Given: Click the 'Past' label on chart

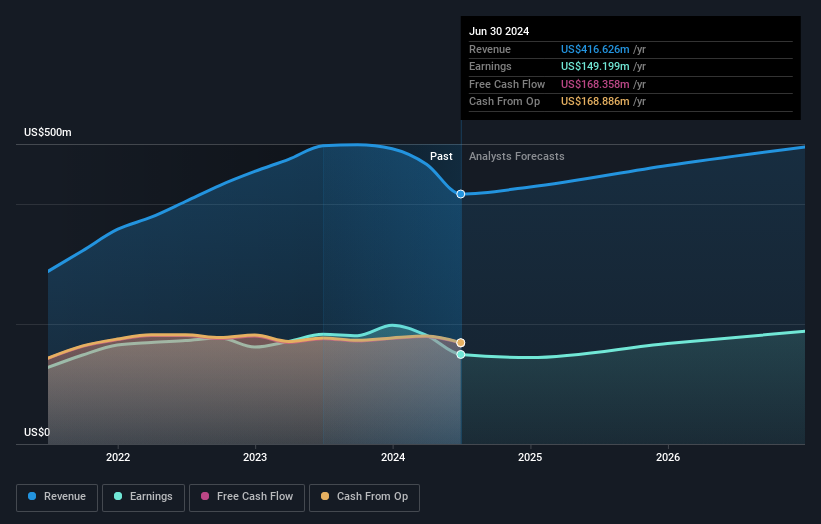Looking at the screenshot, I should tap(441, 157).
